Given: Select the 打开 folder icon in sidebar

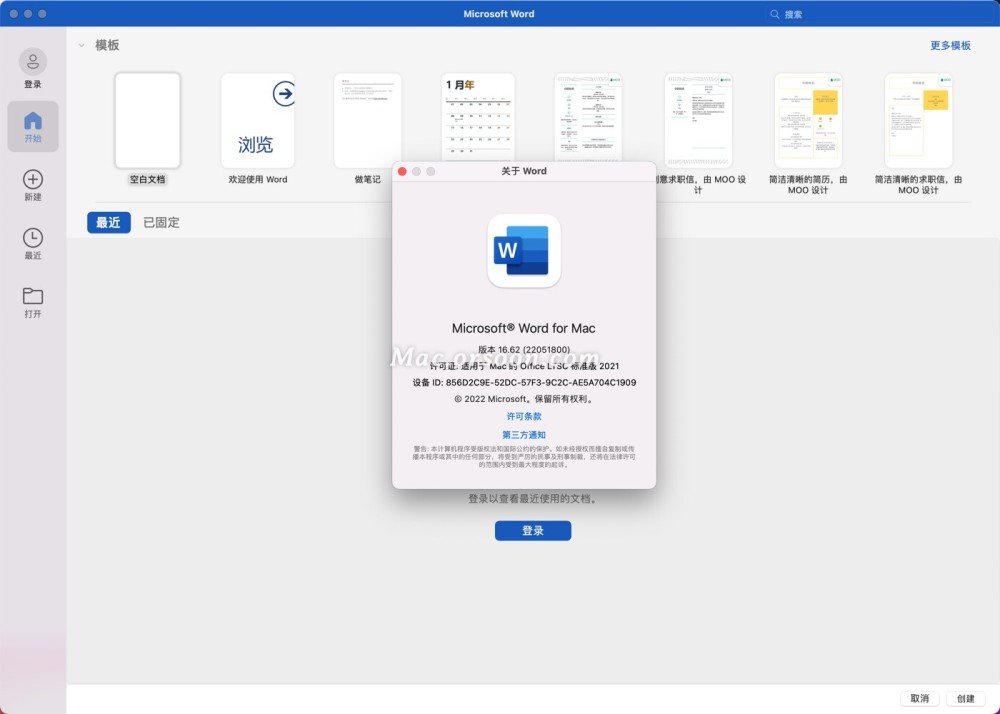Looking at the screenshot, I should point(34,295).
